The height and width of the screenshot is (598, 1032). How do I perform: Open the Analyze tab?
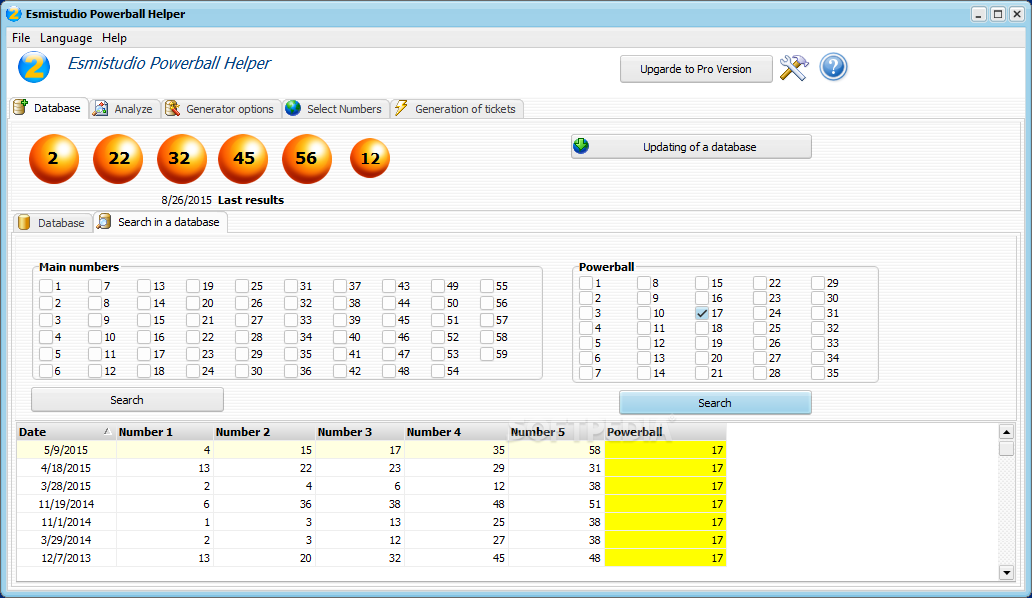(124, 109)
